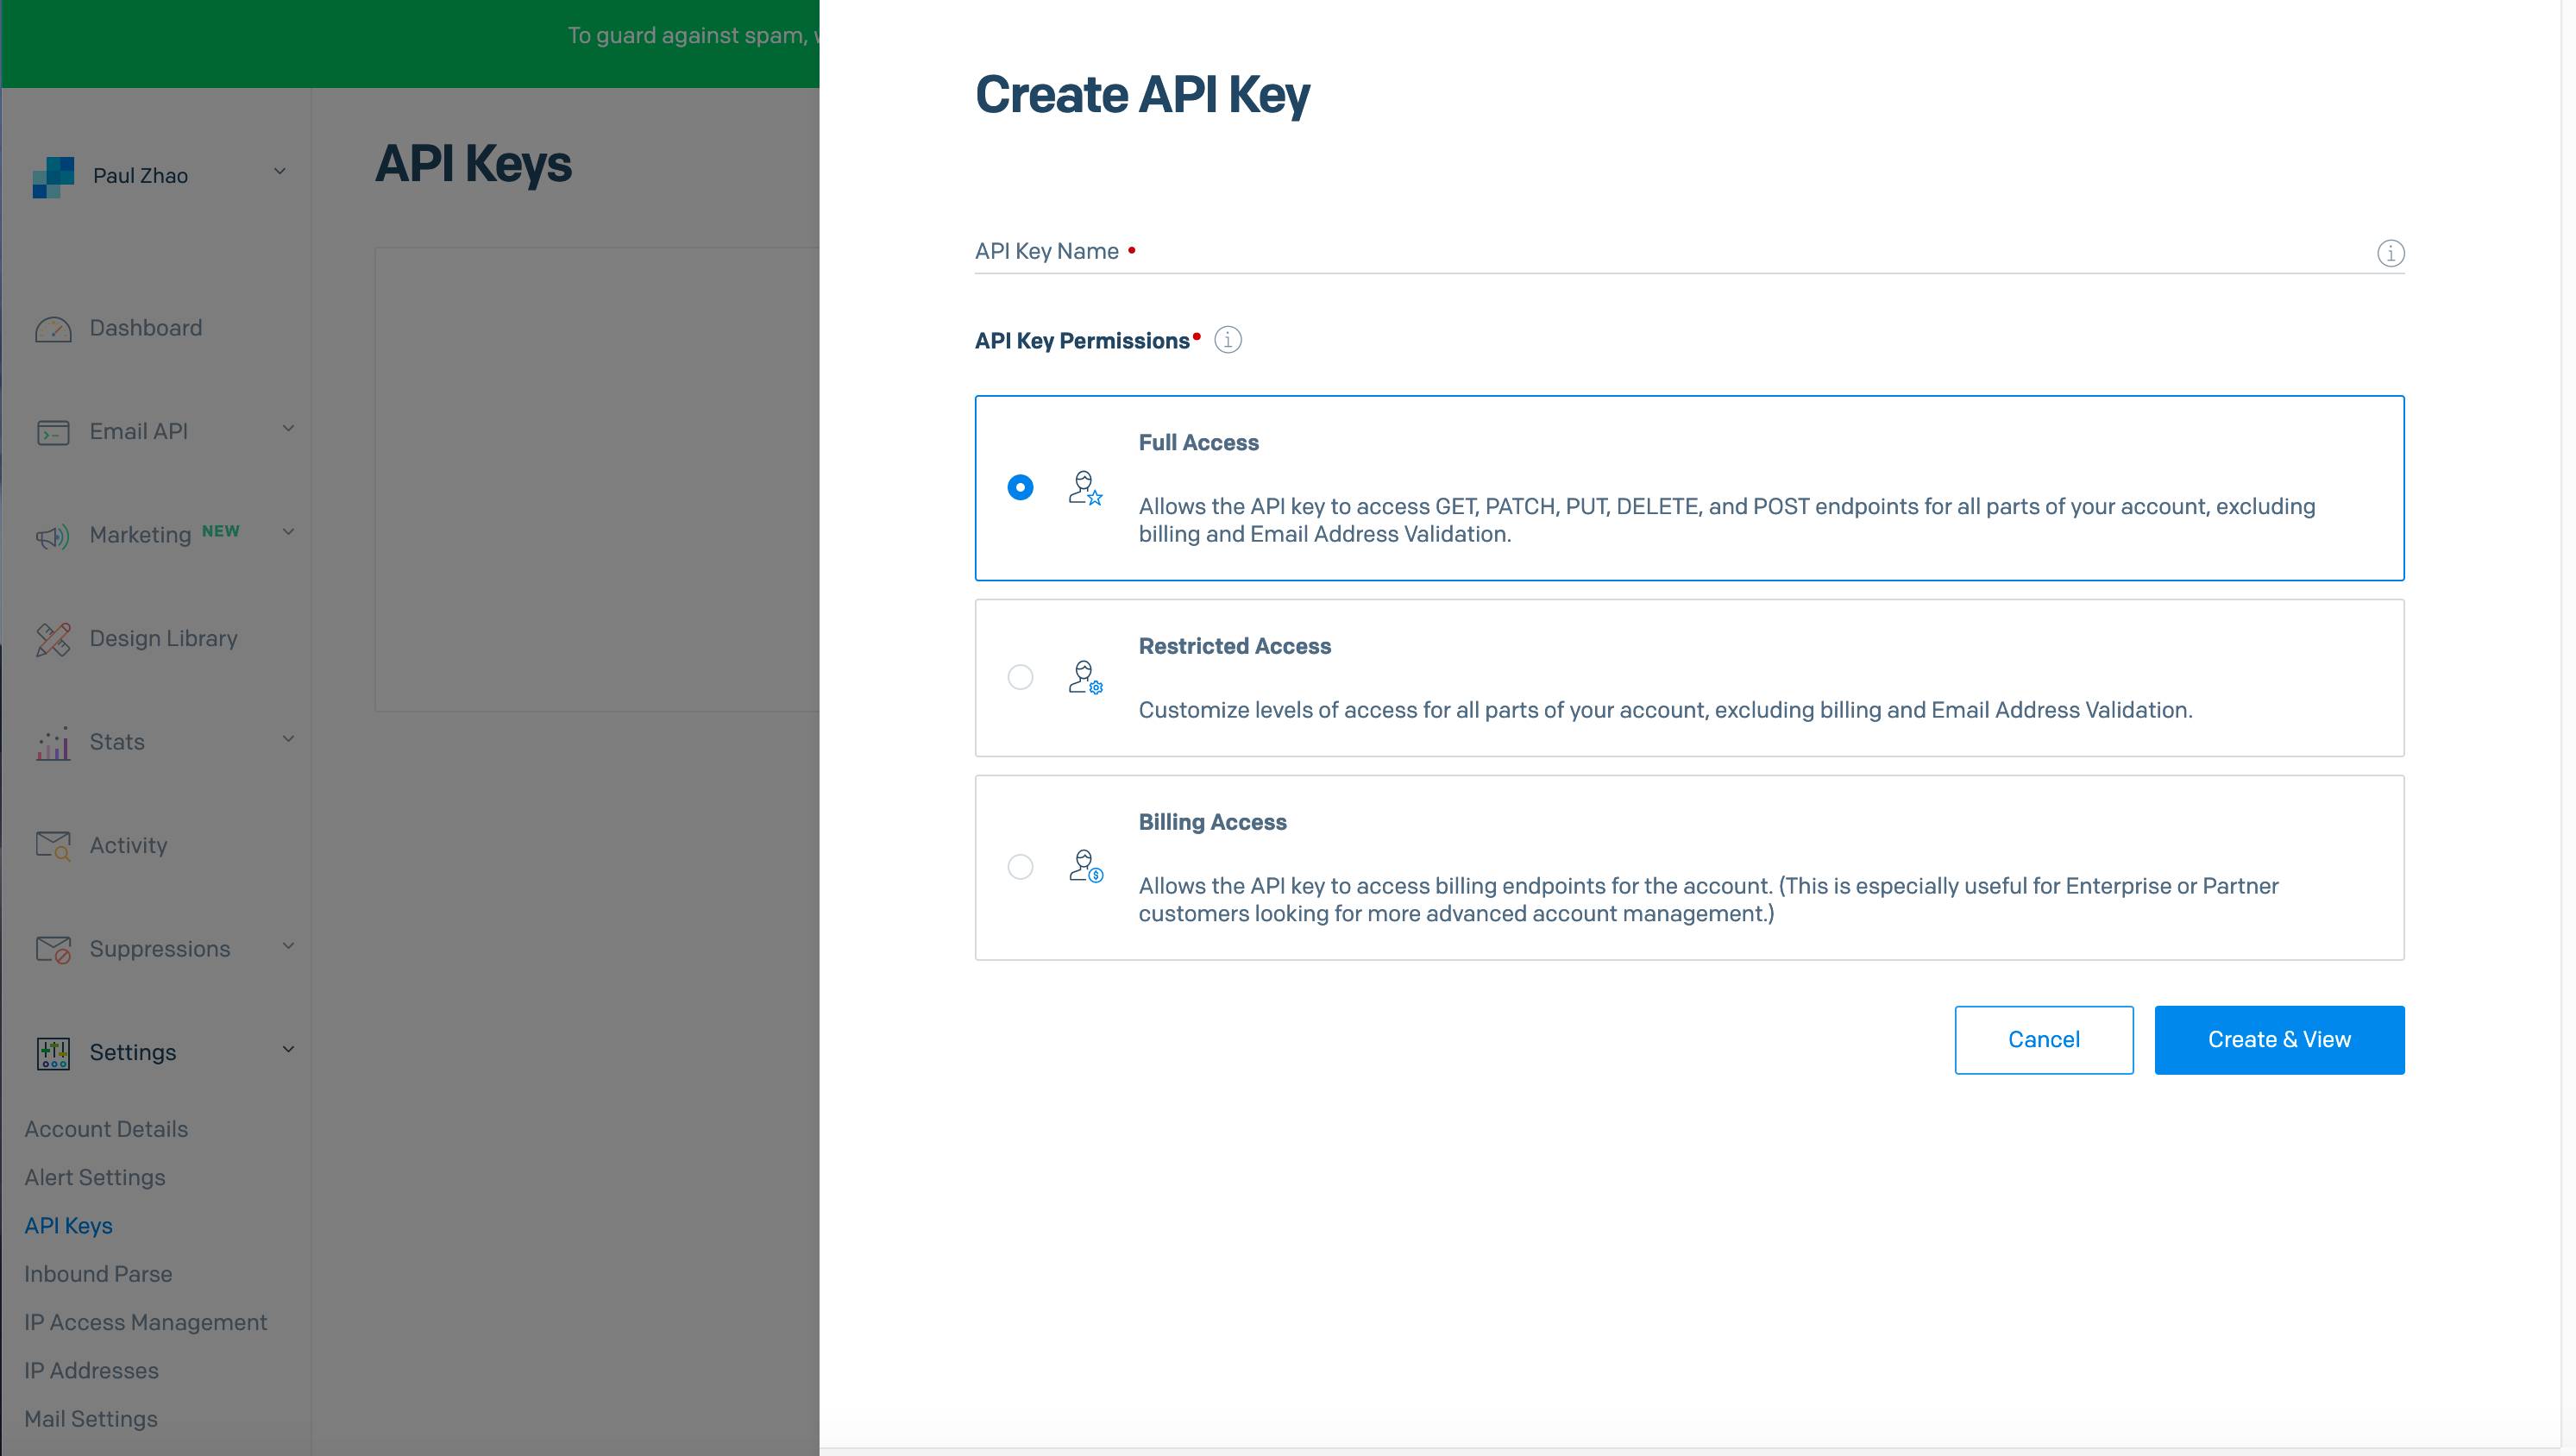This screenshot has width=2576, height=1456.
Task: Click the Create & View button
Action: click(x=2278, y=1040)
